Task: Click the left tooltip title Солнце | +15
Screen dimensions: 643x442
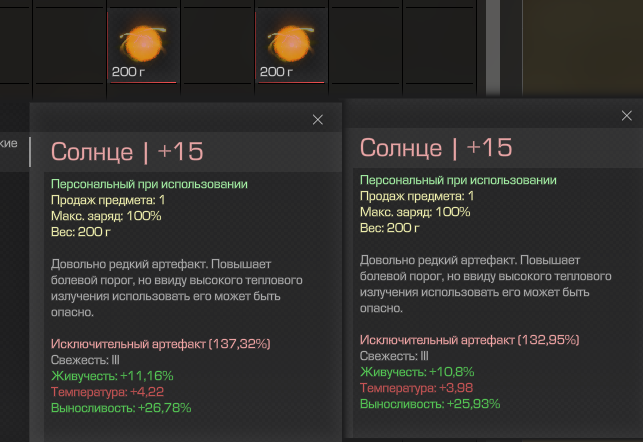Action: [x=126, y=152]
